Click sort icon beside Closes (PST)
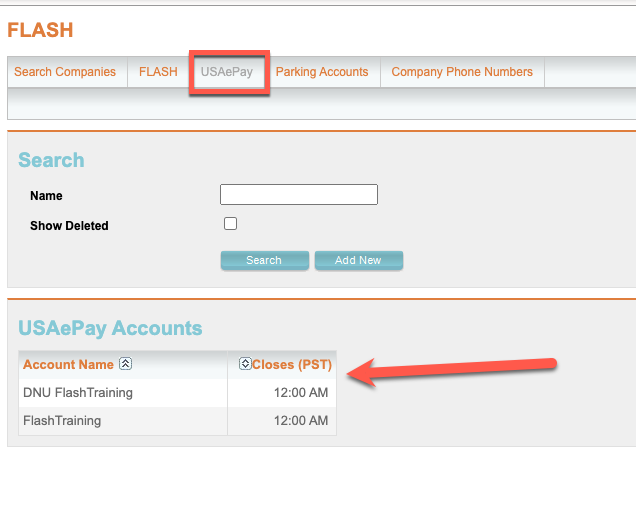The width and height of the screenshot is (636, 521). [x=245, y=364]
